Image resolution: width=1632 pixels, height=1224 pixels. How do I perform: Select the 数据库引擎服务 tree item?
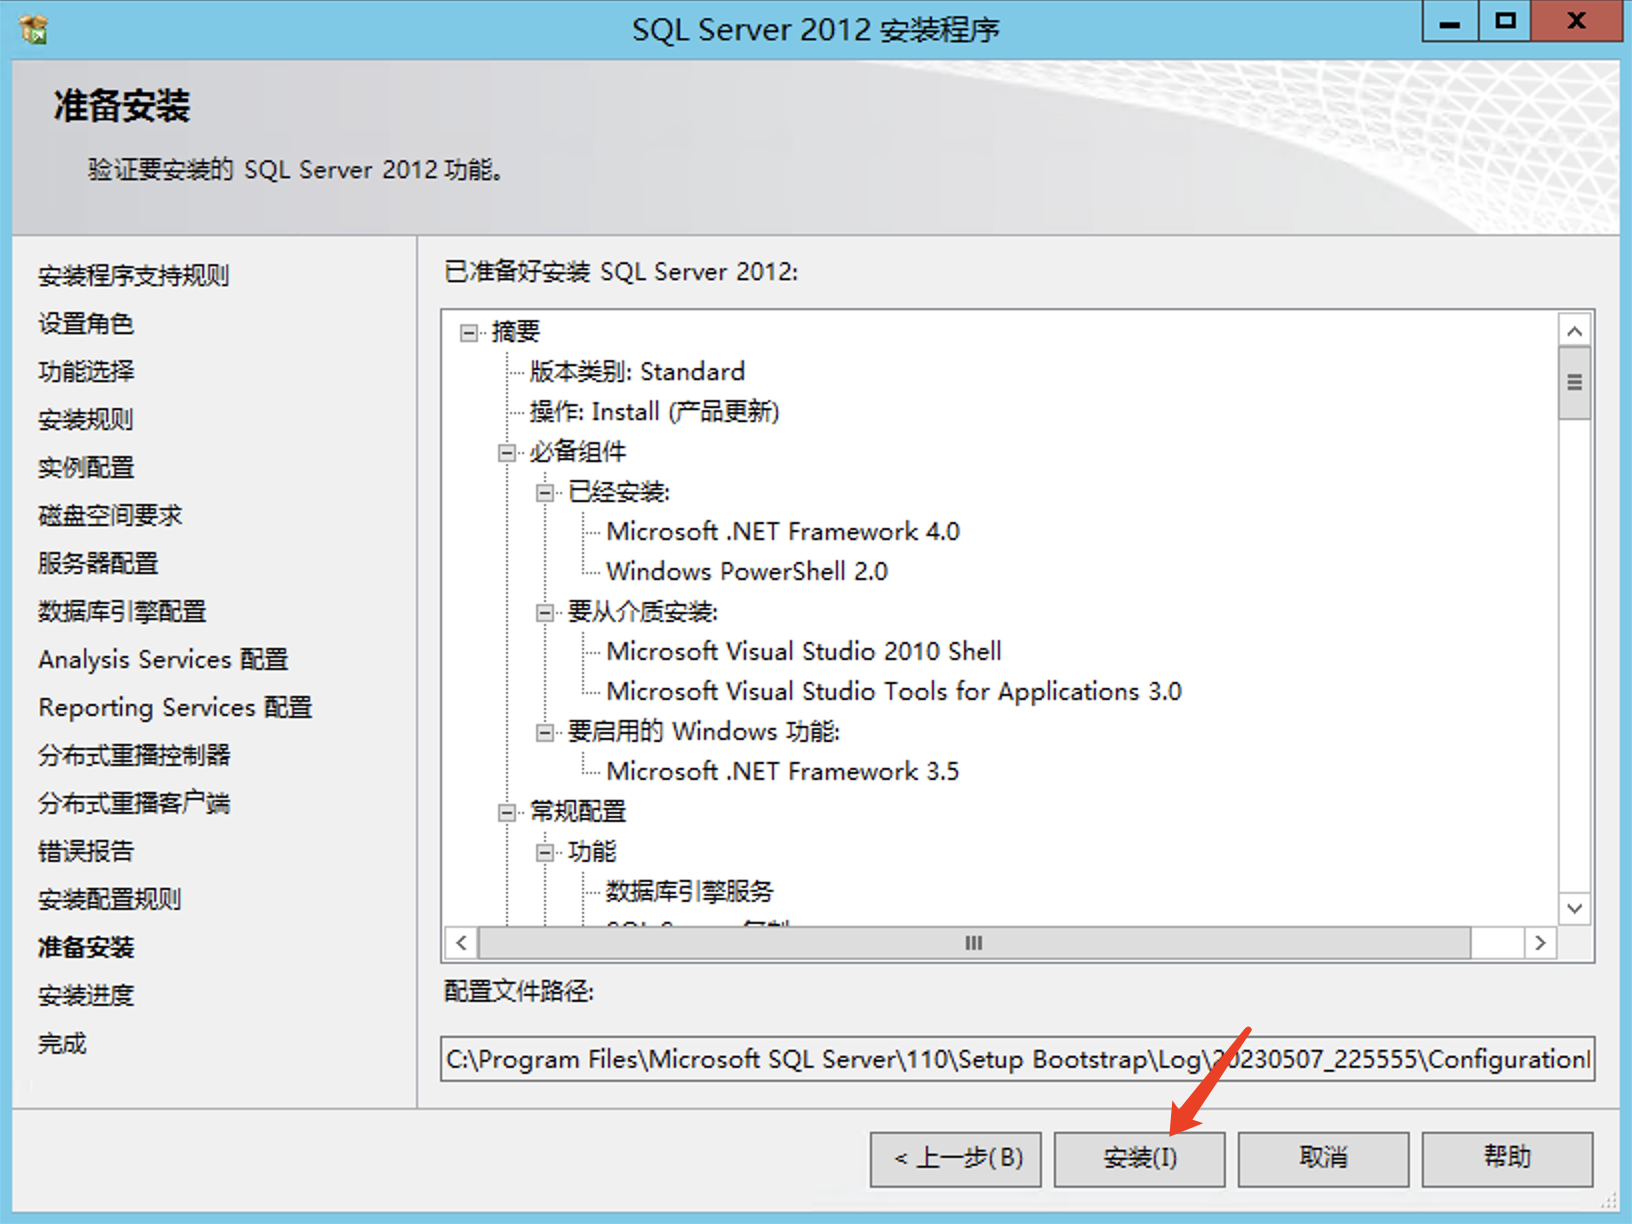pyautogui.click(x=689, y=891)
